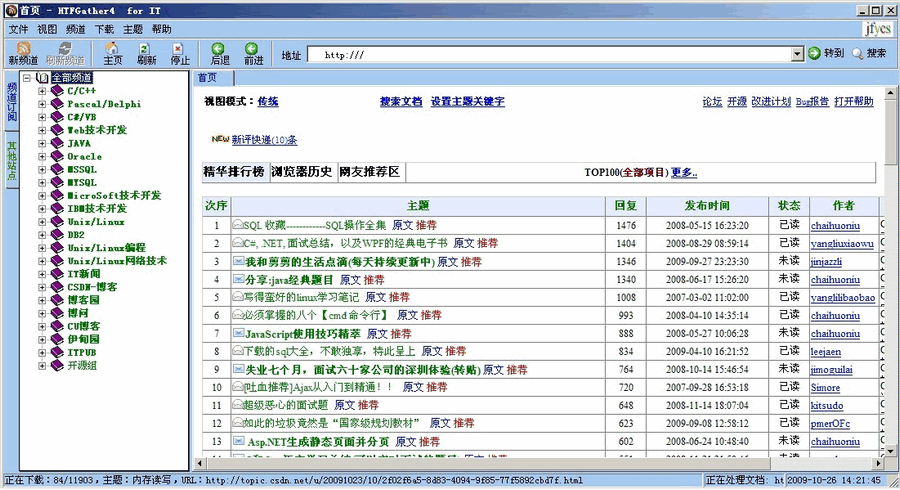Open the 搜索文档 link
This screenshot has width=900, height=490.
coord(401,102)
